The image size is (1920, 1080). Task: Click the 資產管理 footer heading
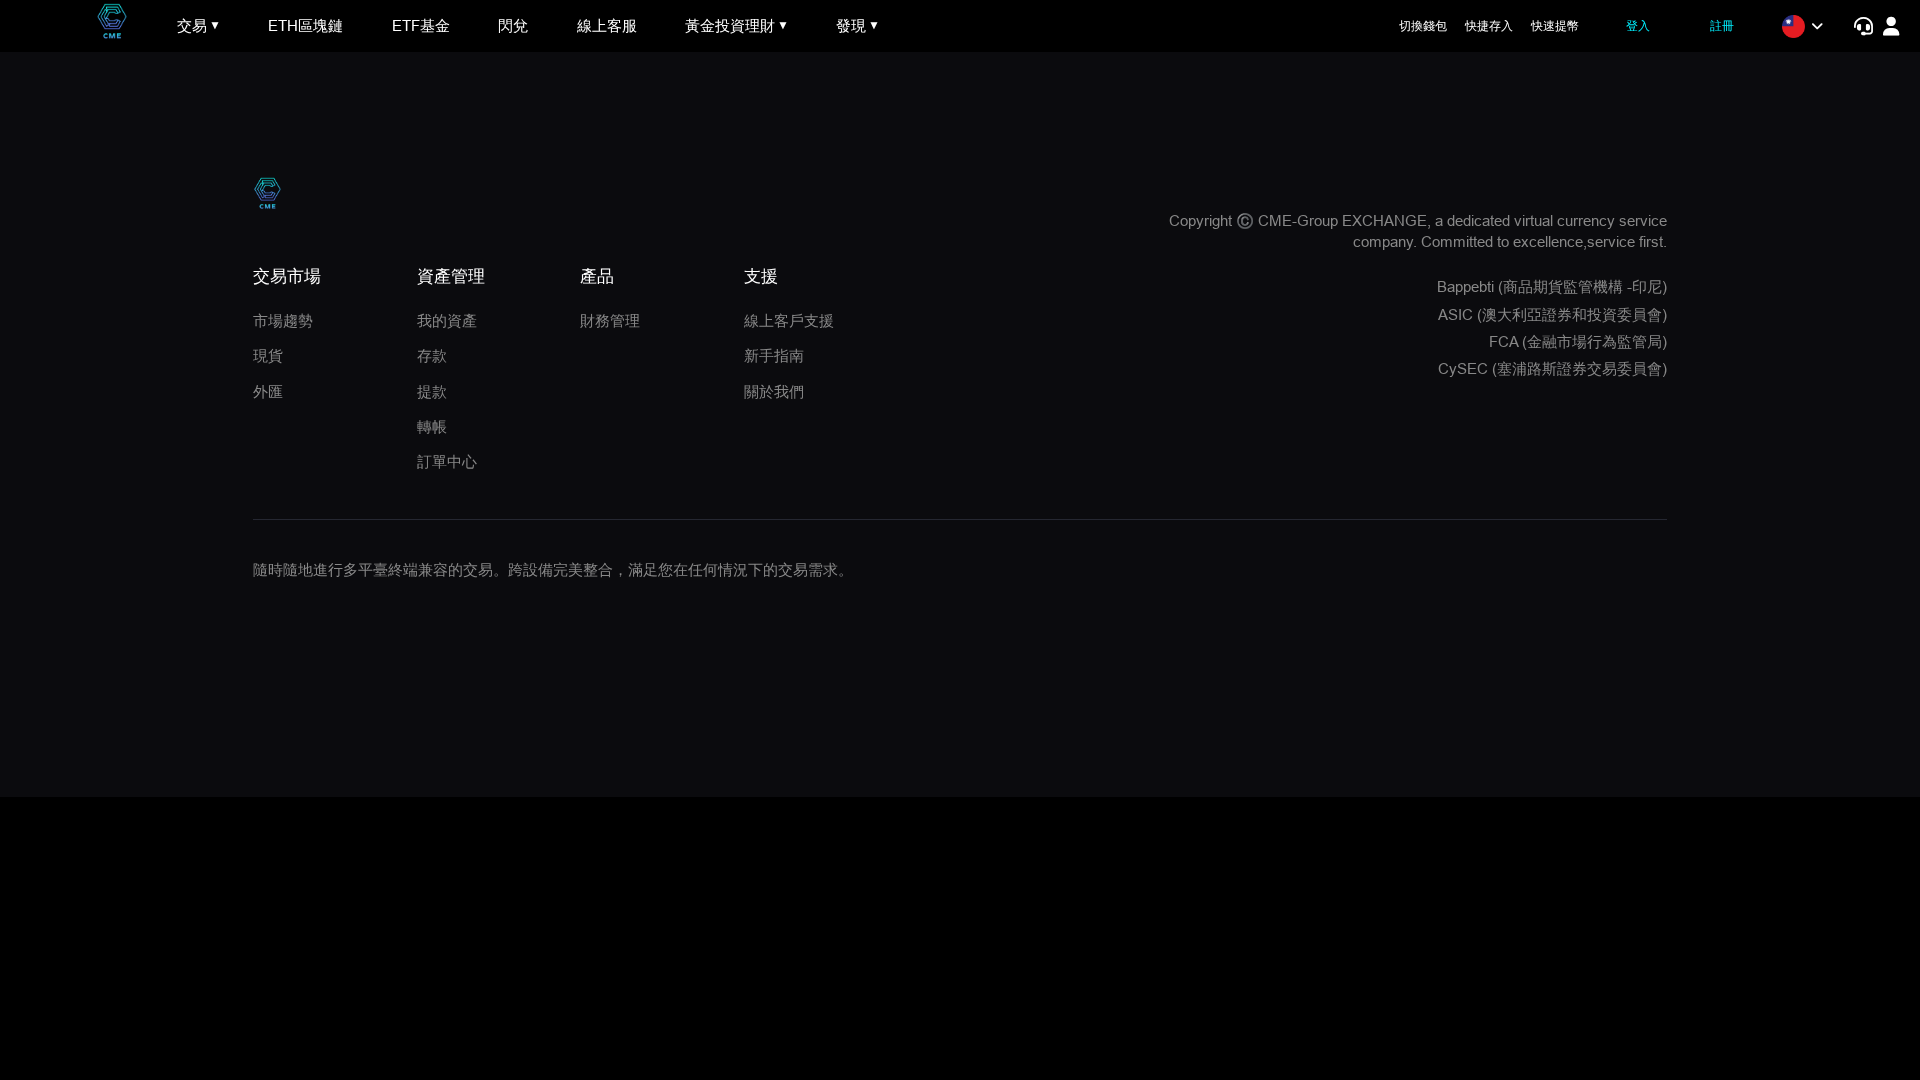450,276
